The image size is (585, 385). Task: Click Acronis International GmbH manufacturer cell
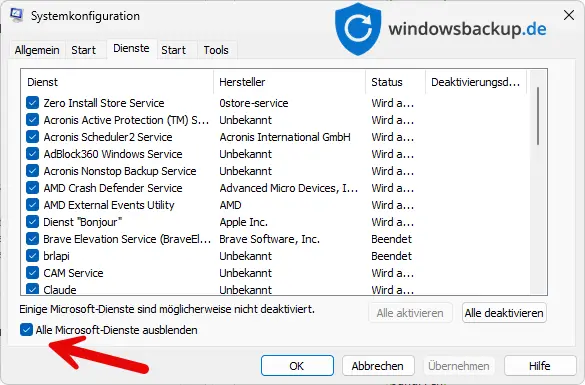(x=285, y=137)
